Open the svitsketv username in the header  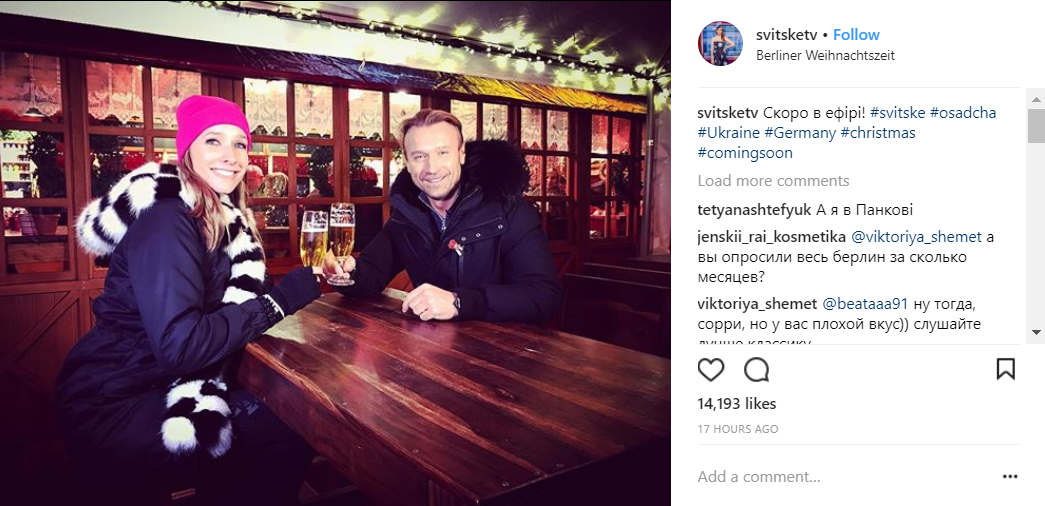click(786, 35)
